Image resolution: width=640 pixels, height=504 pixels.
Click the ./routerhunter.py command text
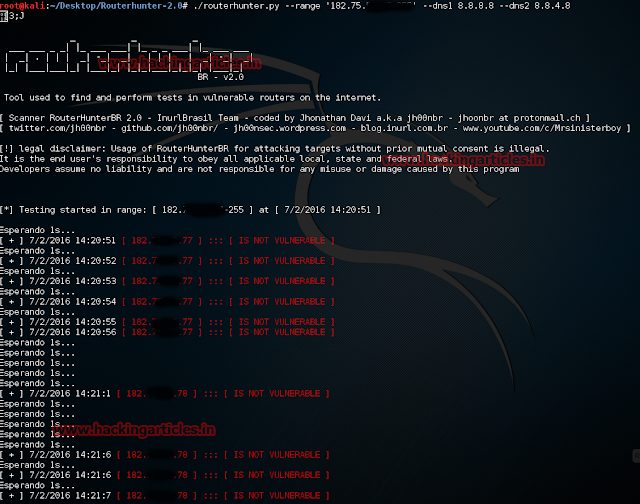(237, 6)
